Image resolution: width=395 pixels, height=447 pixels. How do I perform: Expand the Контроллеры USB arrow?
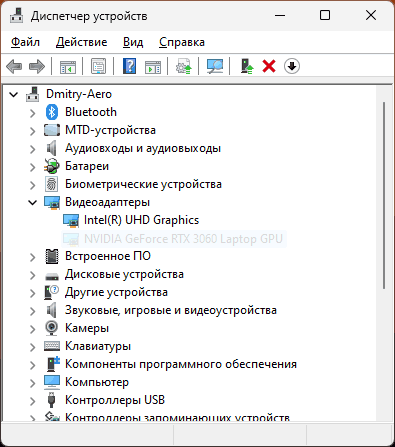[32, 401]
